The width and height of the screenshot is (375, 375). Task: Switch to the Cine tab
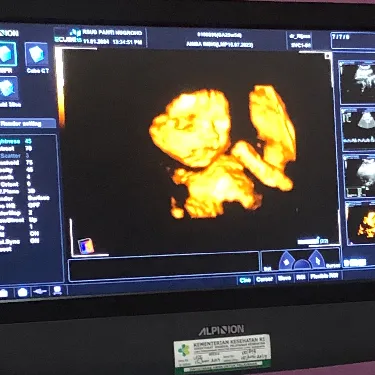pyautogui.click(x=245, y=280)
